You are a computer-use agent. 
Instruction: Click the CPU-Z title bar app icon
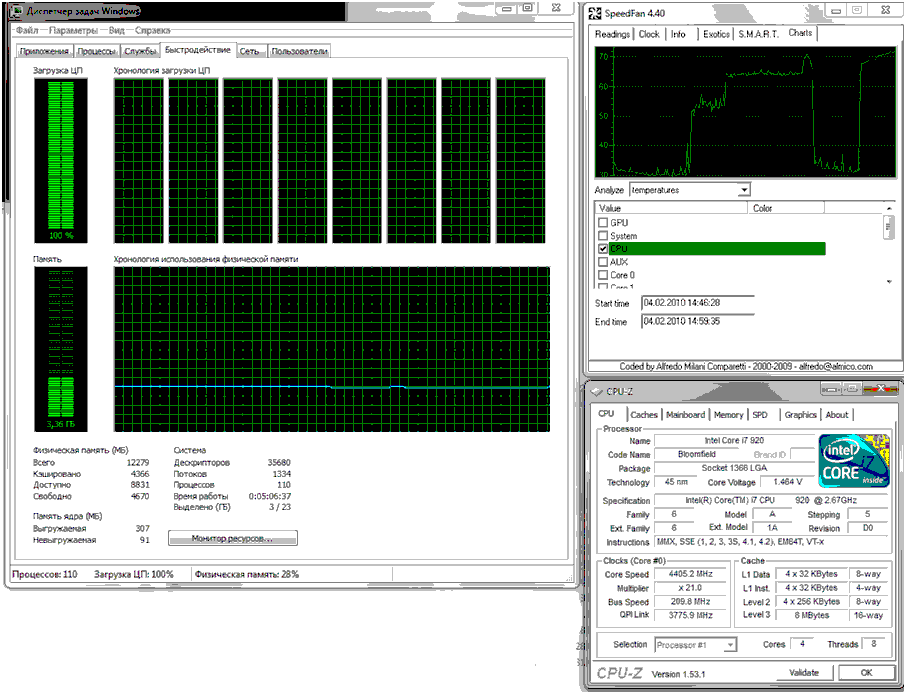coord(597,392)
